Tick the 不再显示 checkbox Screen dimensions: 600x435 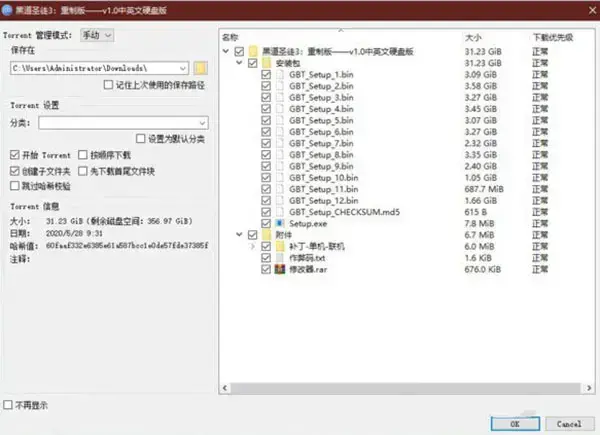click(8, 404)
